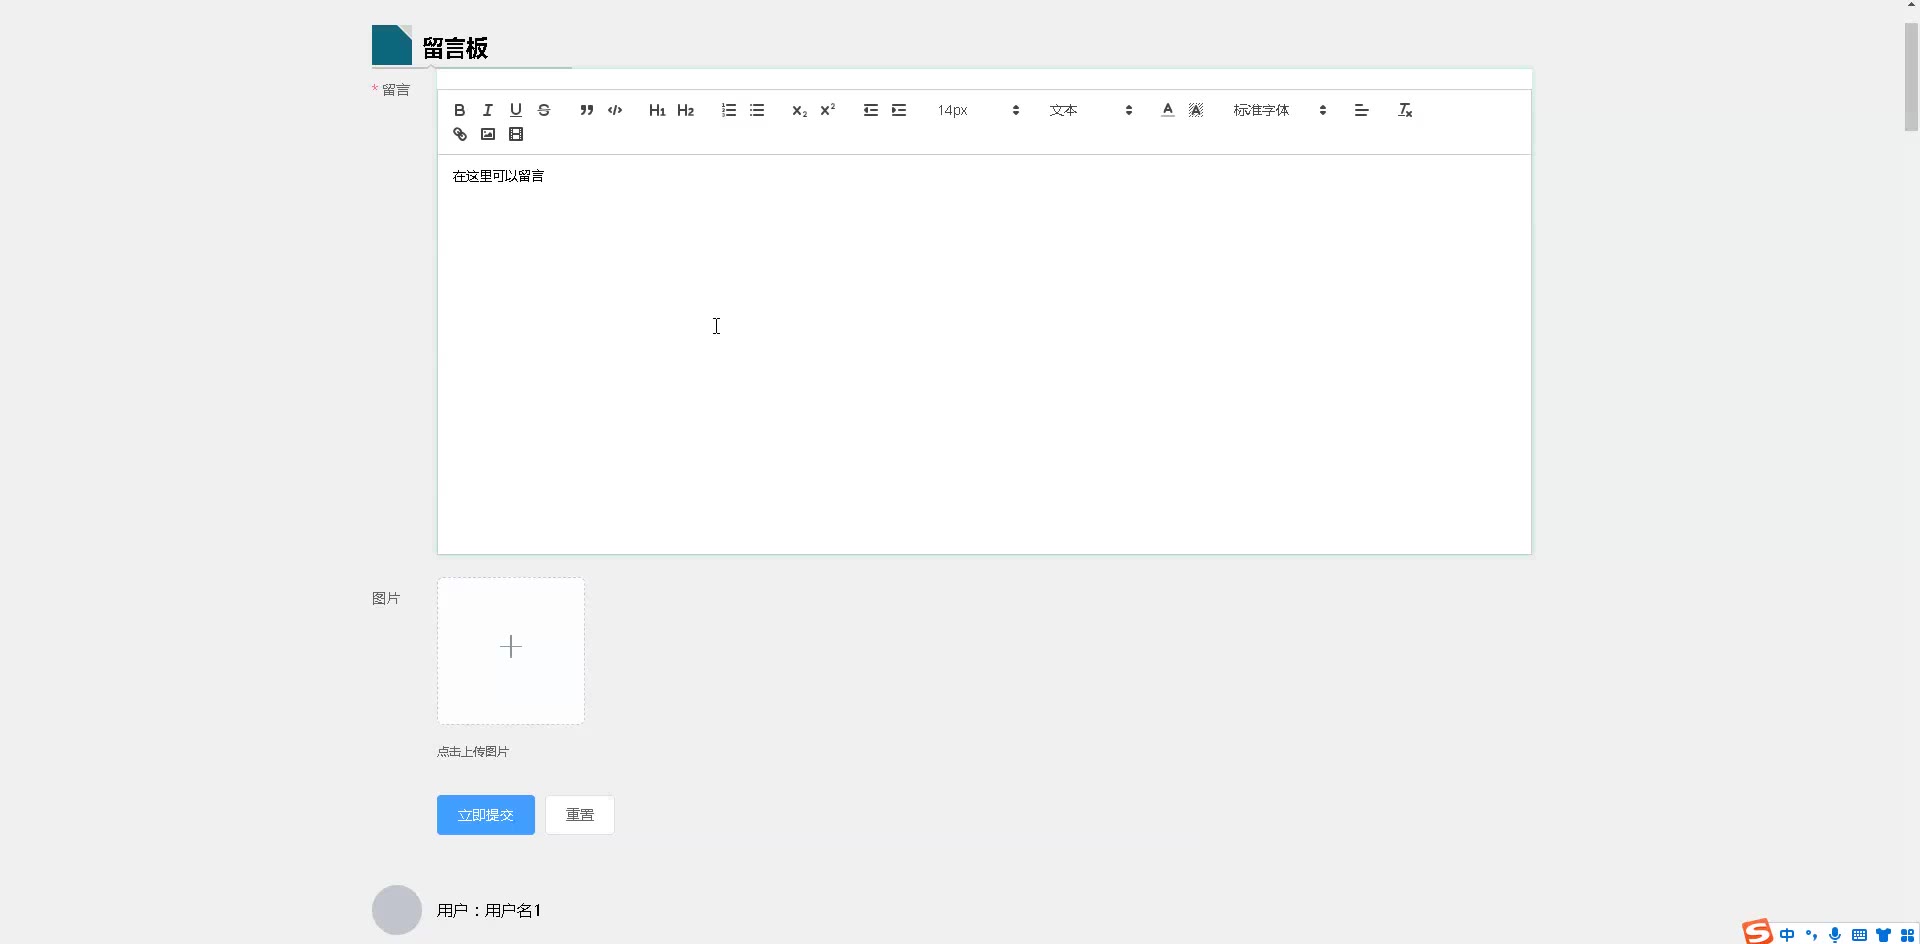Insert a hyperlink
This screenshot has height=944, width=1920.
click(460, 134)
